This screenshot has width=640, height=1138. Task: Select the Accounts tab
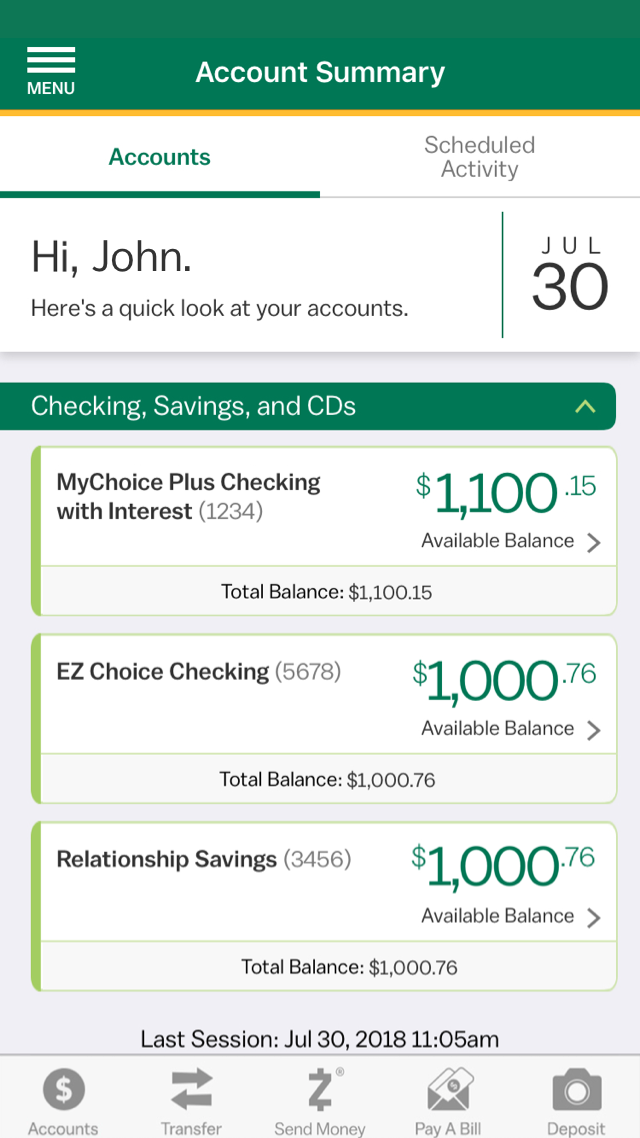click(x=160, y=157)
